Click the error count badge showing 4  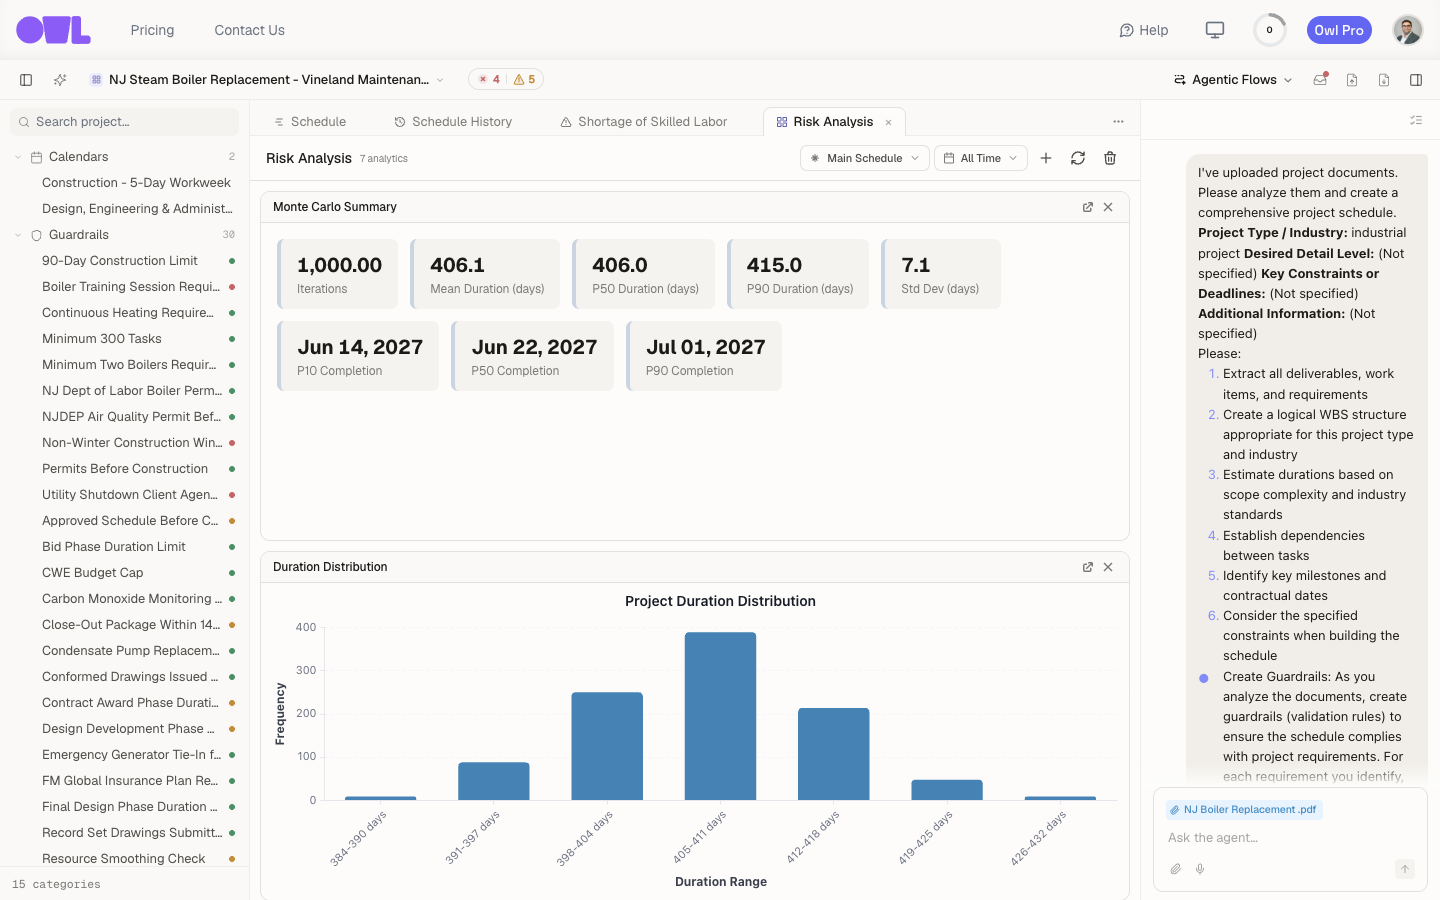tap(489, 80)
